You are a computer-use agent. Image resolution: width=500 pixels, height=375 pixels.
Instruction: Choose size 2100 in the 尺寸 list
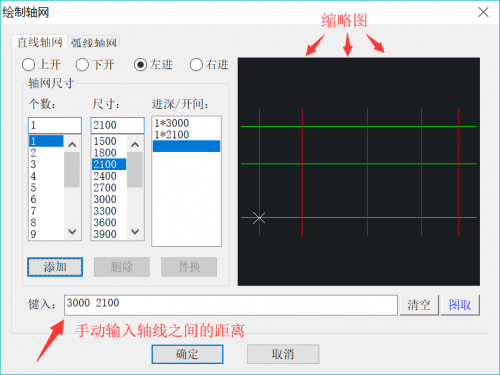[109, 164]
